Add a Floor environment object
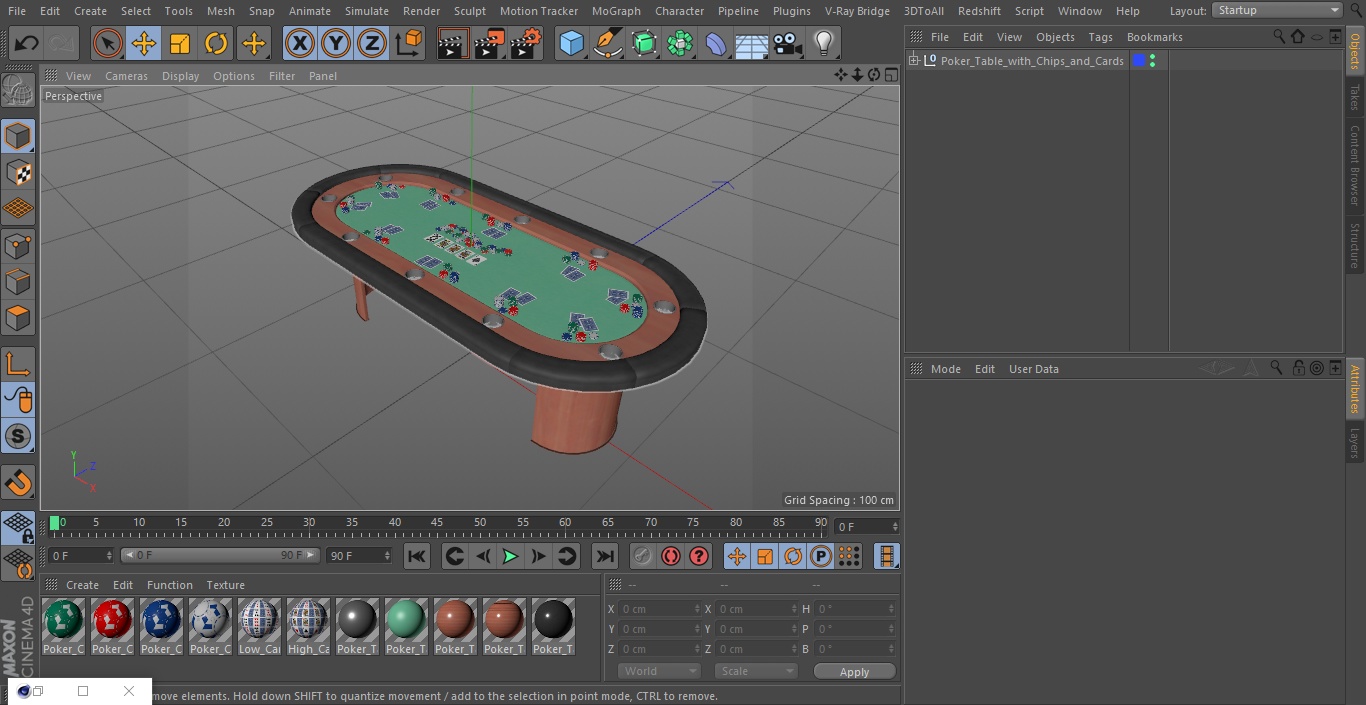 [x=752, y=43]
